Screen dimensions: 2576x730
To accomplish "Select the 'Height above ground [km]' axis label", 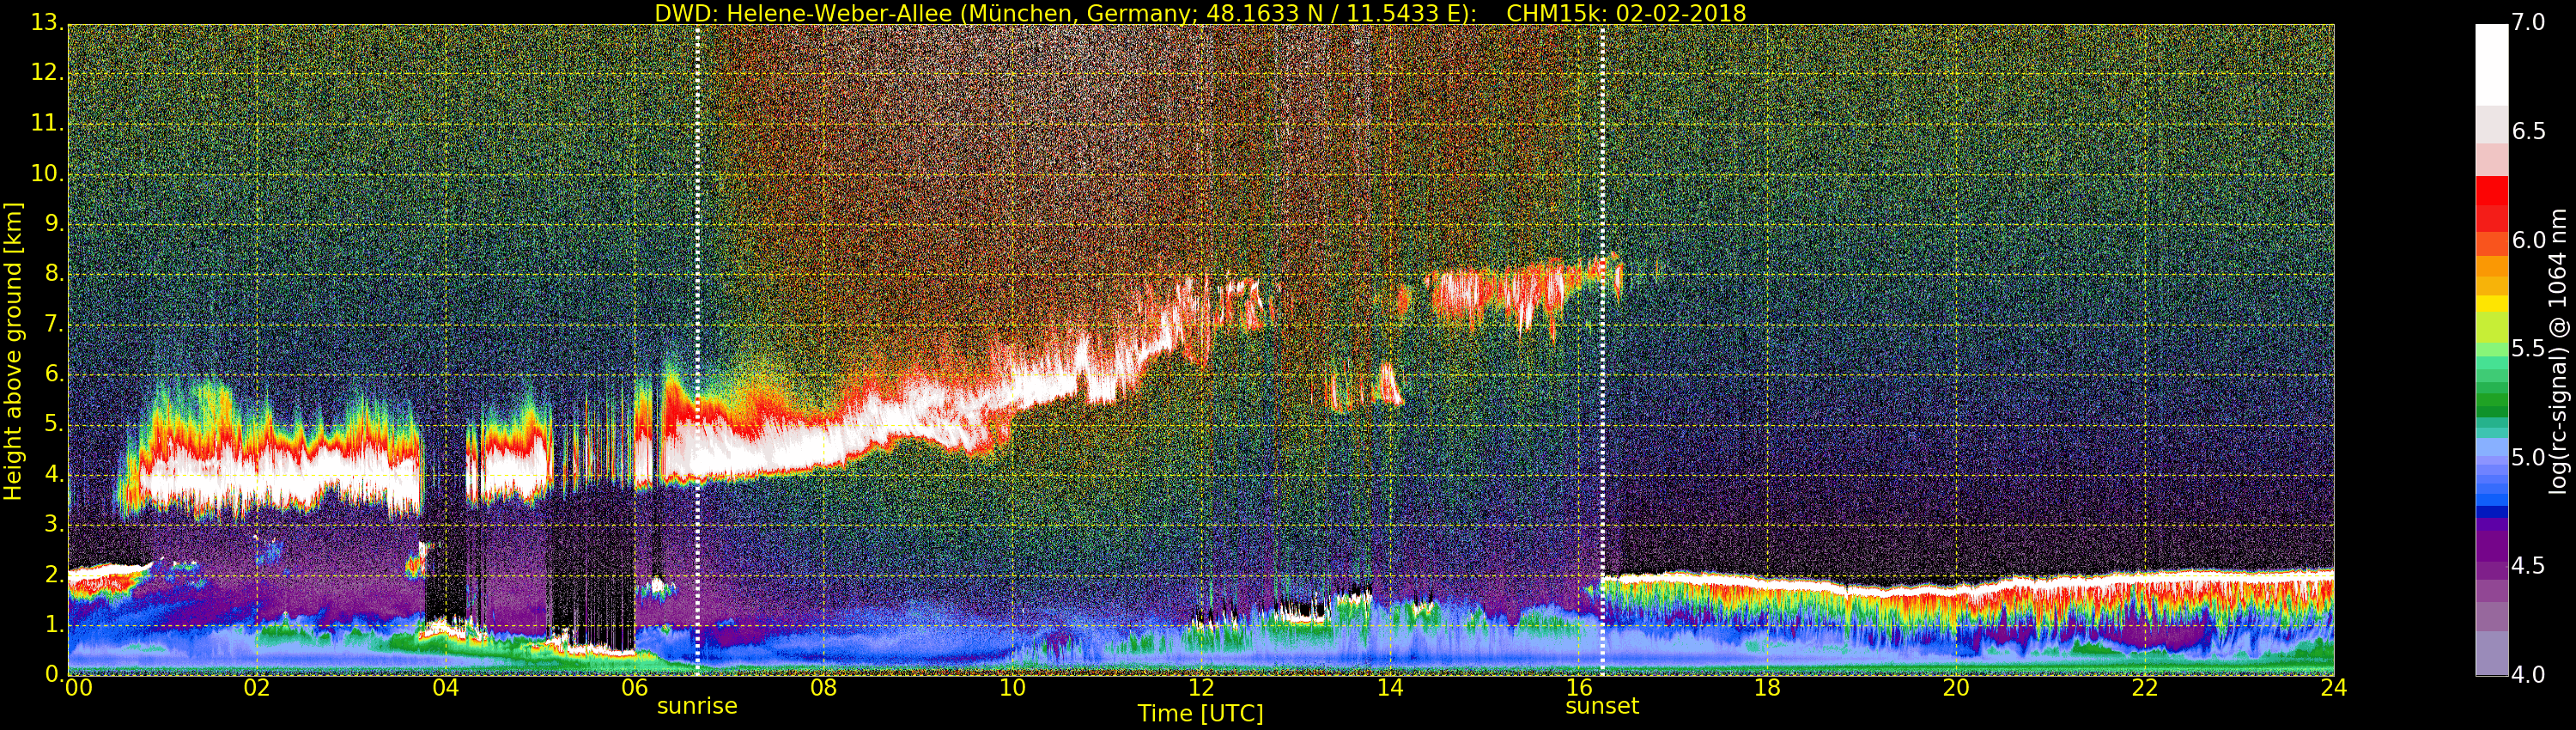I will coord(13,351).
